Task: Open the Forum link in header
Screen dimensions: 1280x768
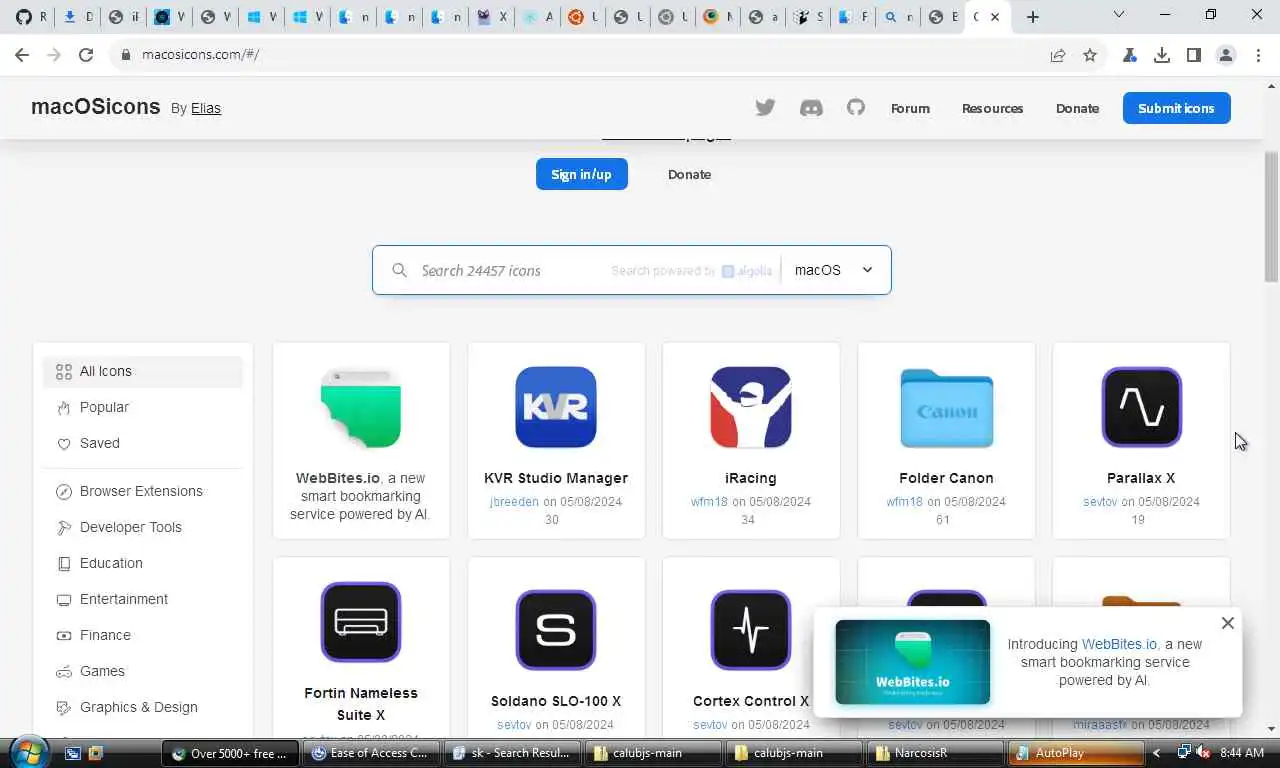Action: coord(910,108)
